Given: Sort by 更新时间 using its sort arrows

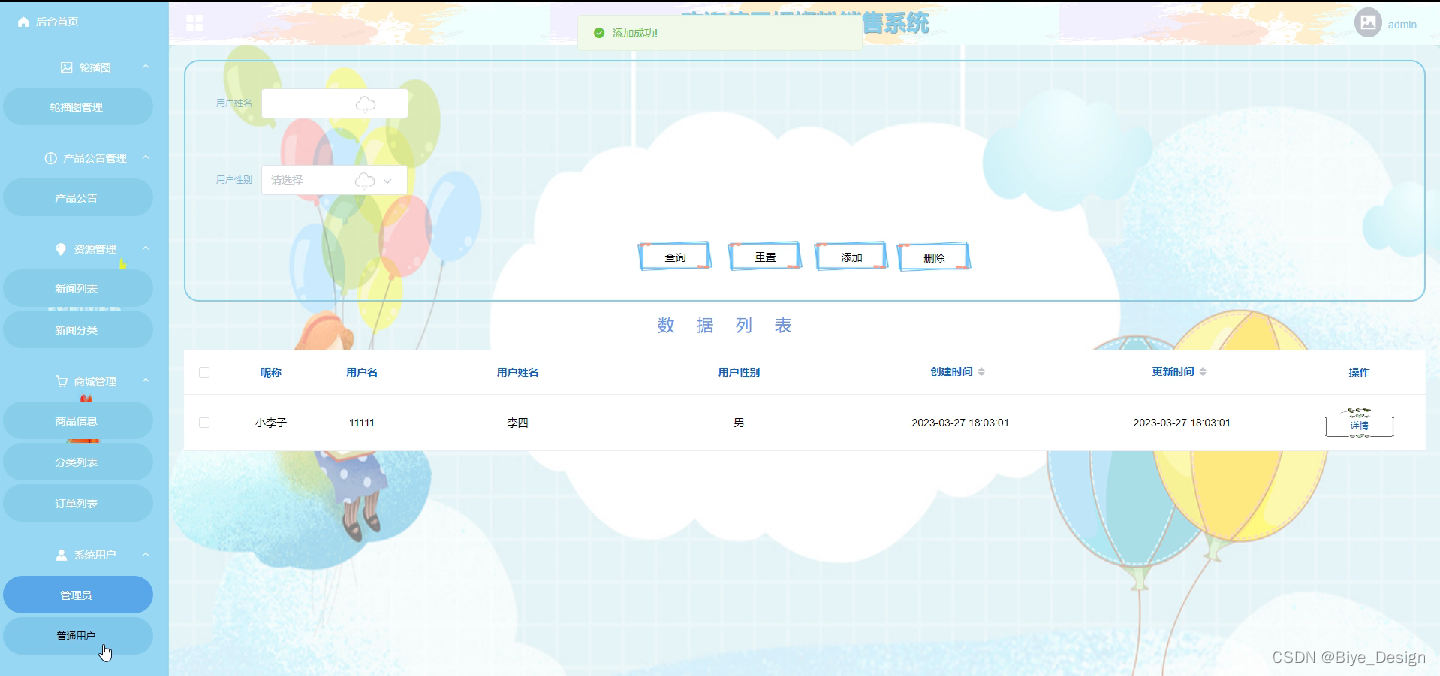Looking at the screenshot, I should point(1203,372).
